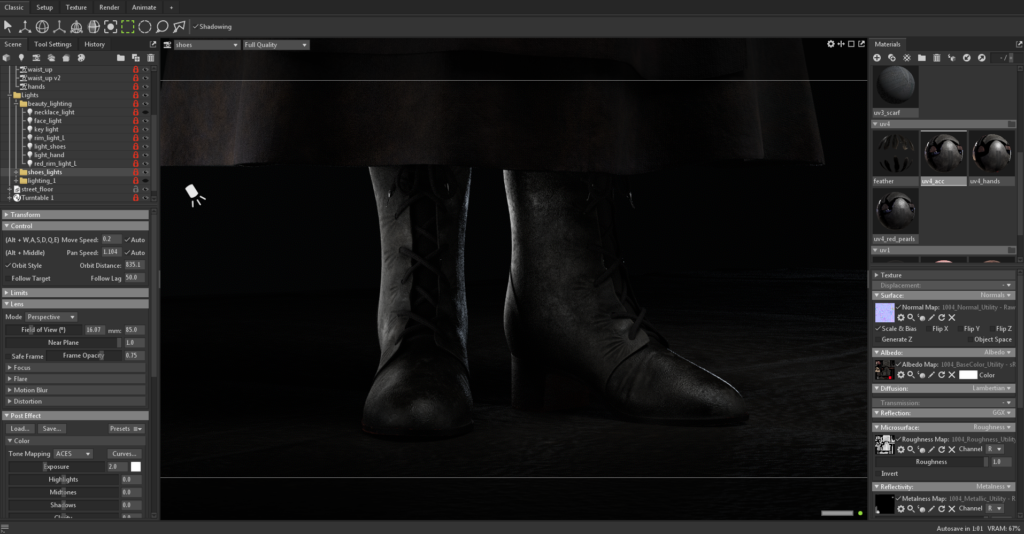Switch to the Render workspace tab
The image size is (1024, 534).
click(109, 7)
